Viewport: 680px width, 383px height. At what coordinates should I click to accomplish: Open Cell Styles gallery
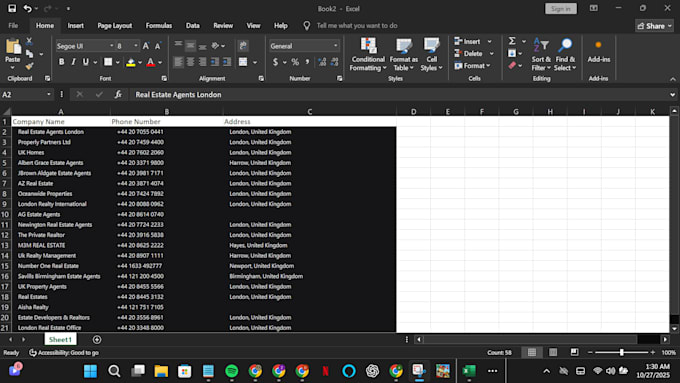pos(432,55)
